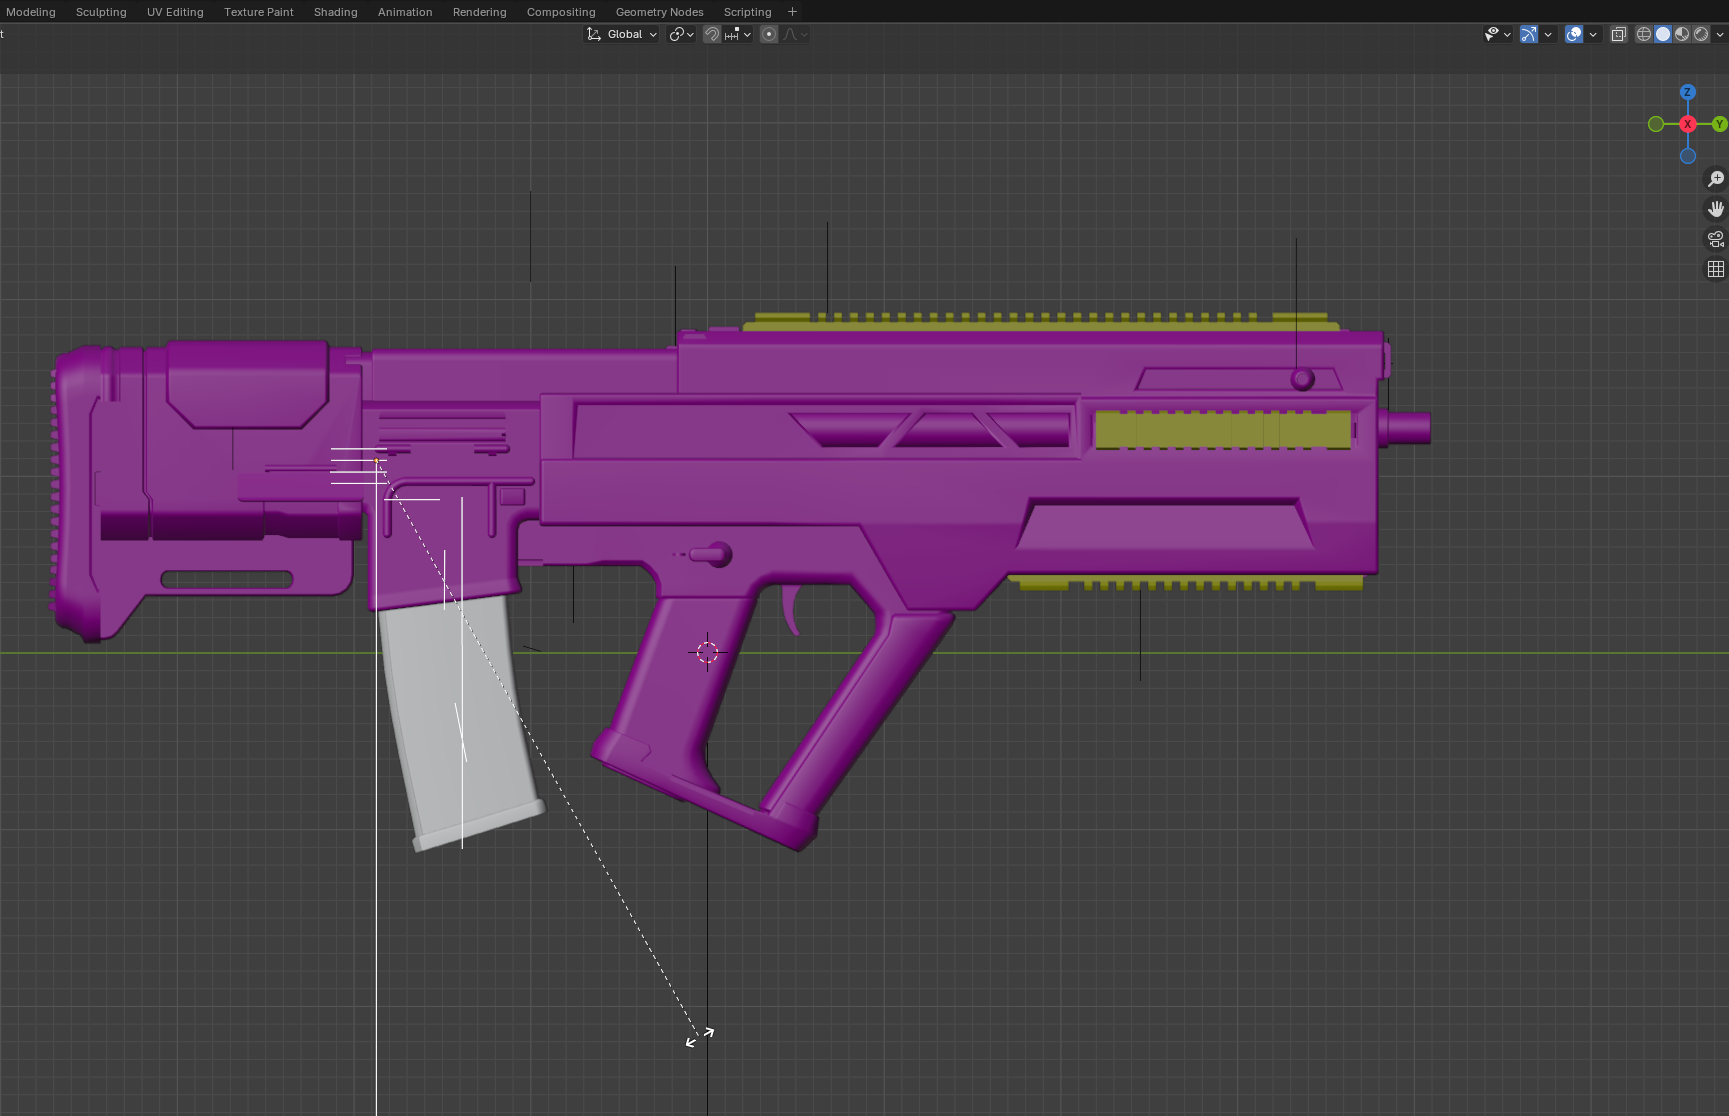Switch perspective/orthographic with grid icon
The width and height of the screenshot is (1729, 1116).
[1715, 269]
